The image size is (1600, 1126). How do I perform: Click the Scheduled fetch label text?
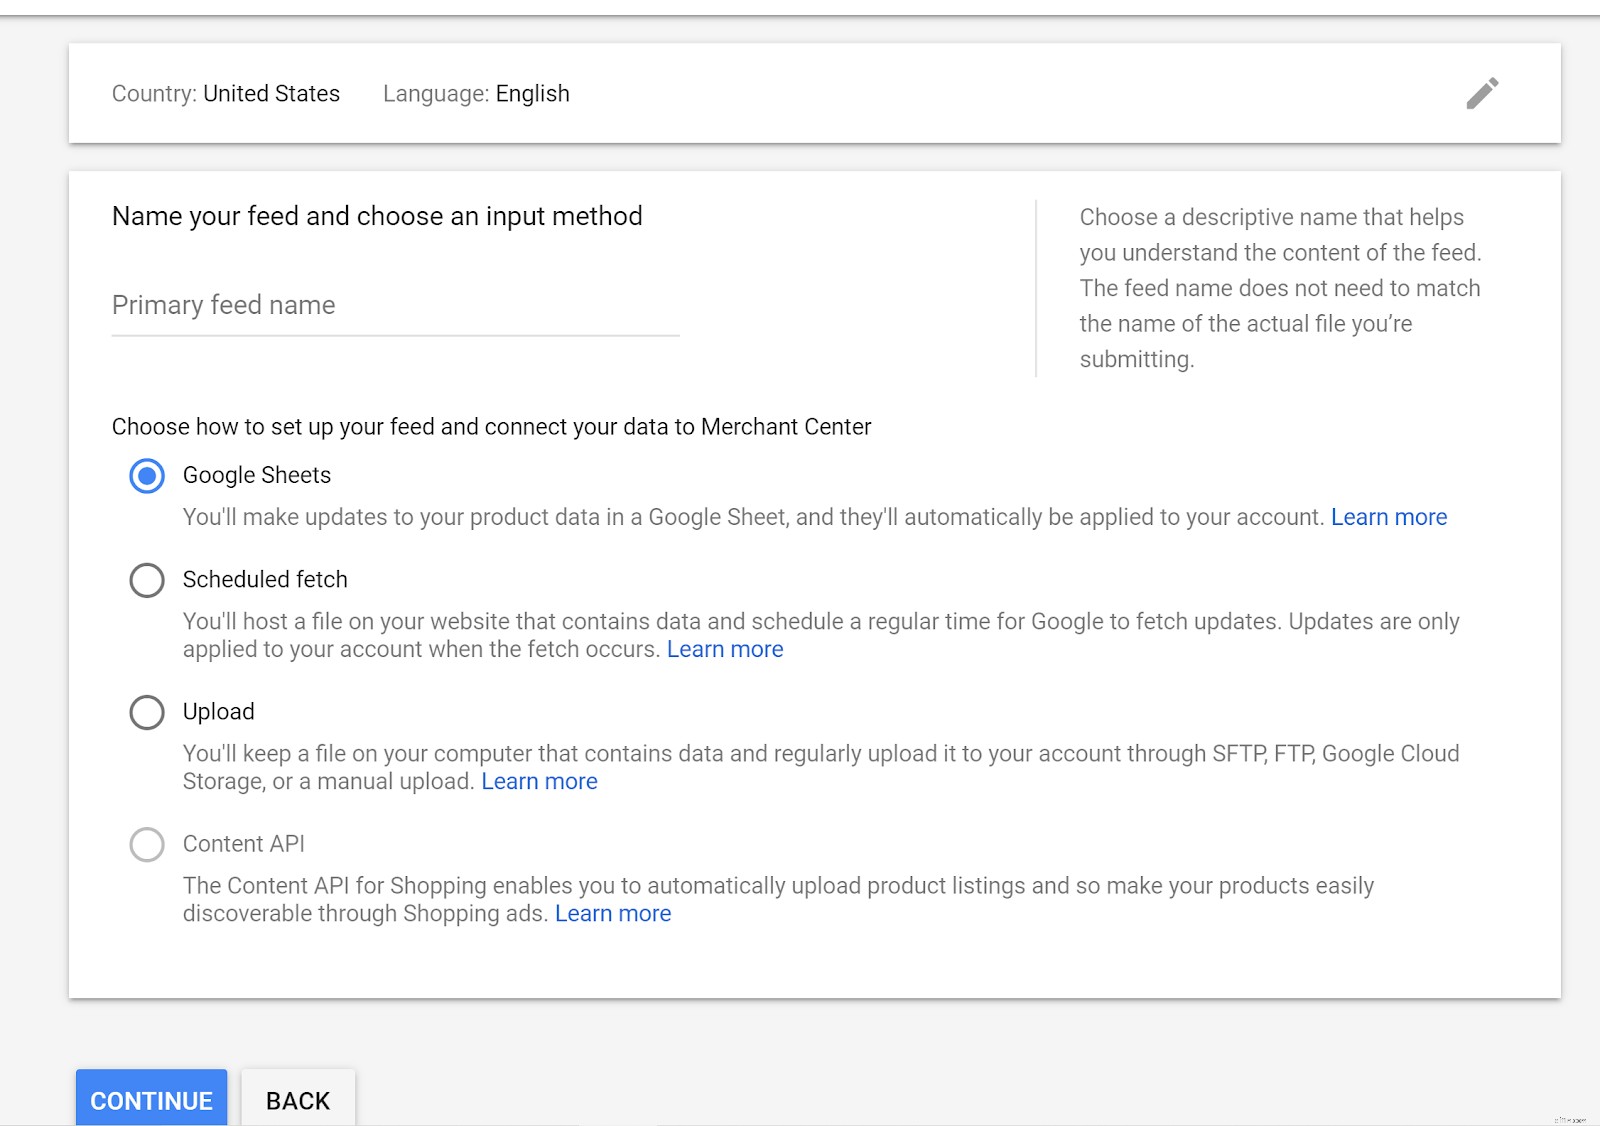click(x=264, y=579)
